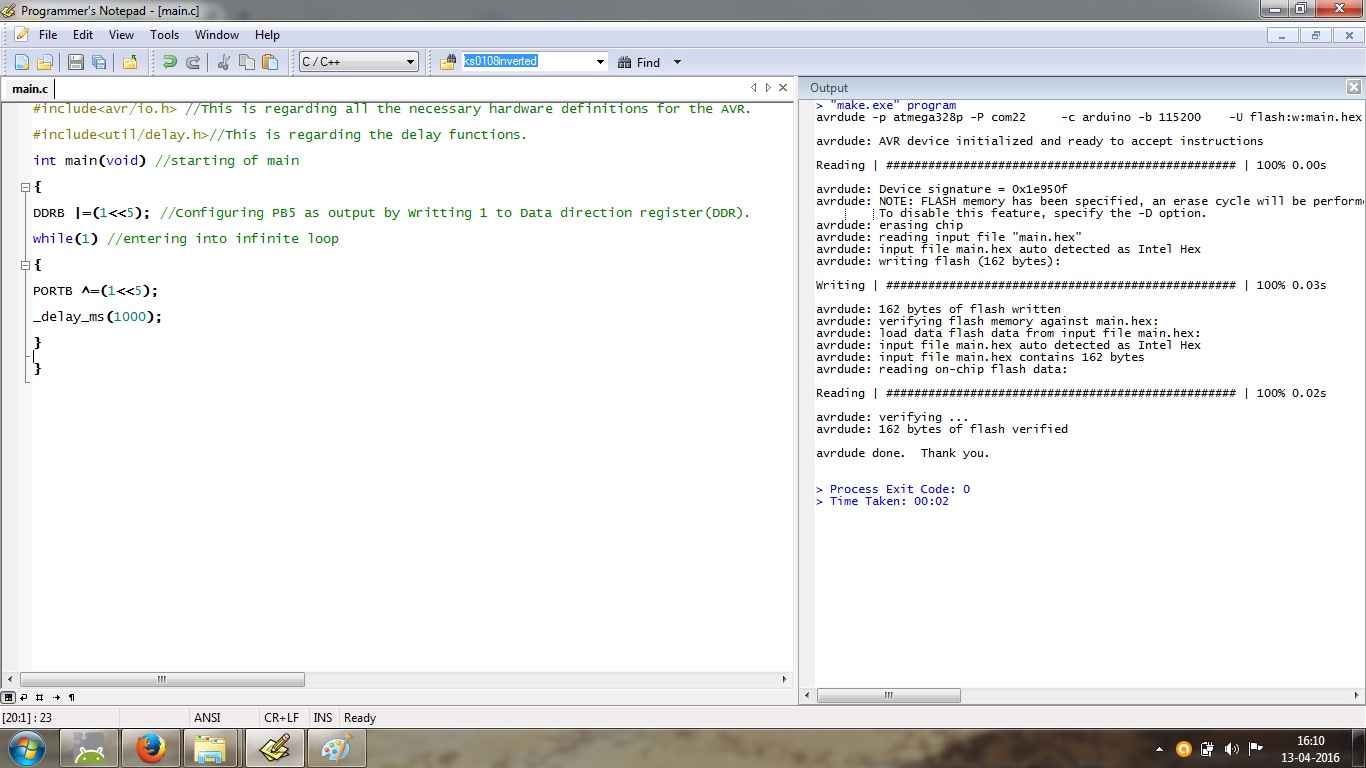
Task: Click the "avrdude done. Thank you." output line
Action: [903, 453]
